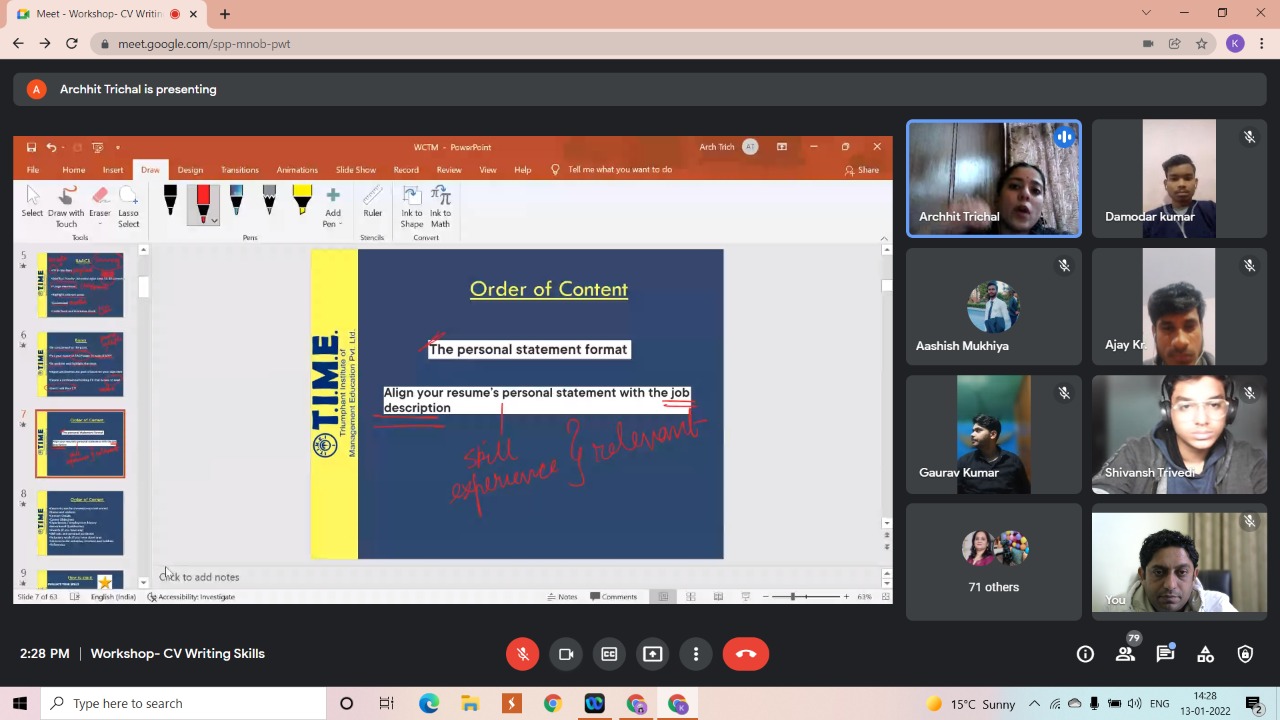Open the Draw tab in PowerPoint ribbon

pyautogui.click(x=150, y=170)
